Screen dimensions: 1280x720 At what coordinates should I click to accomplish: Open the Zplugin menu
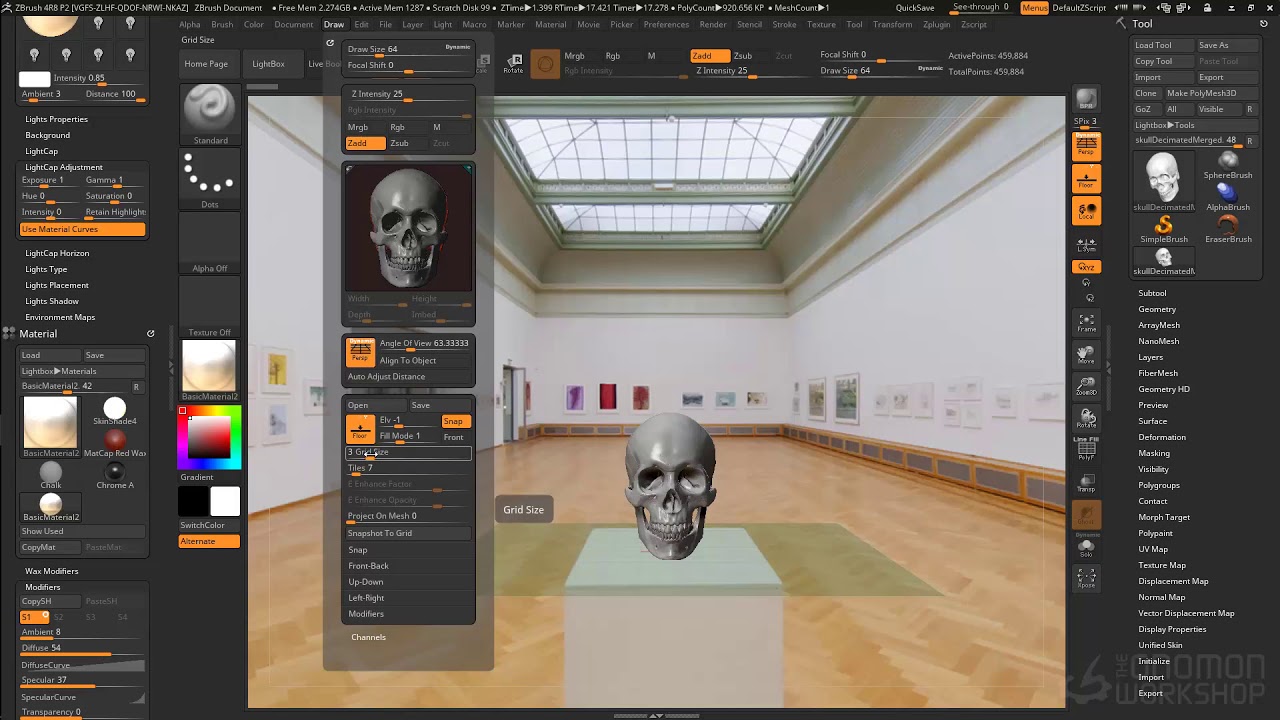(x=937, y=24)
